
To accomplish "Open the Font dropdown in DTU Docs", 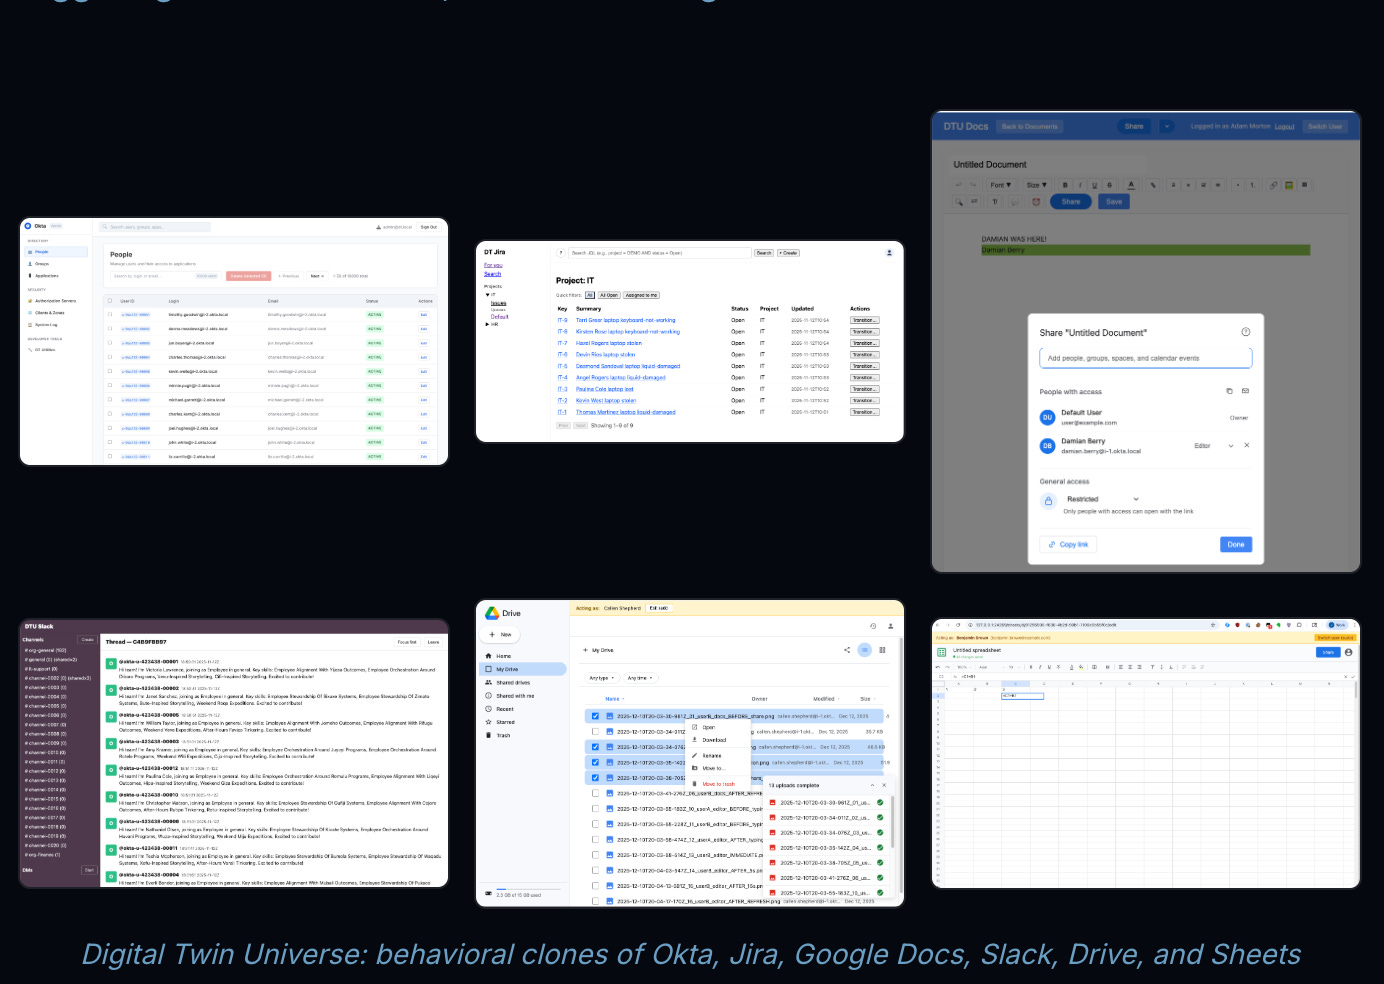I will [x=1000, y=185].
